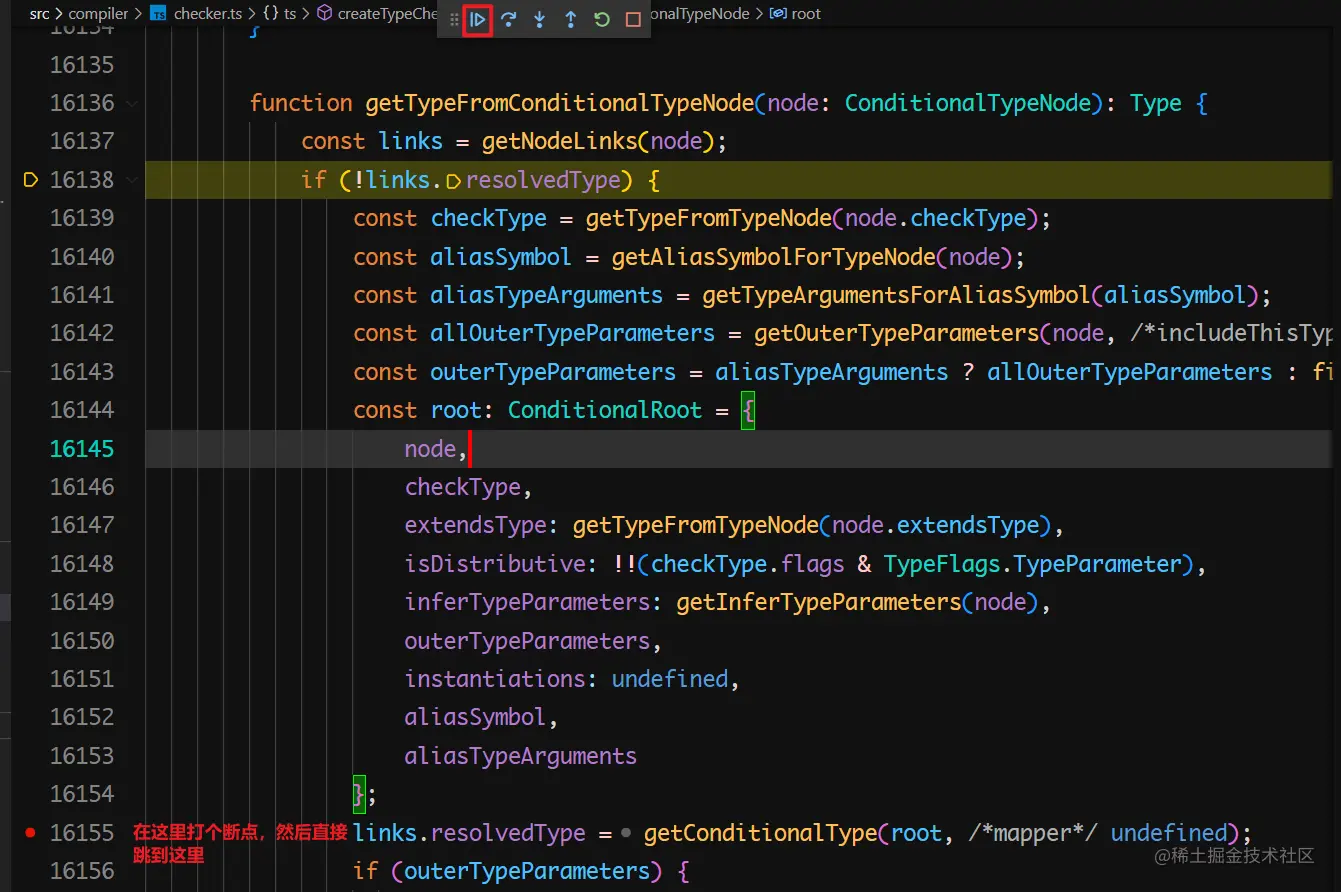Step Into with the down-arrow debug icon
1341x892 pixels.
(x=540, y=19)
